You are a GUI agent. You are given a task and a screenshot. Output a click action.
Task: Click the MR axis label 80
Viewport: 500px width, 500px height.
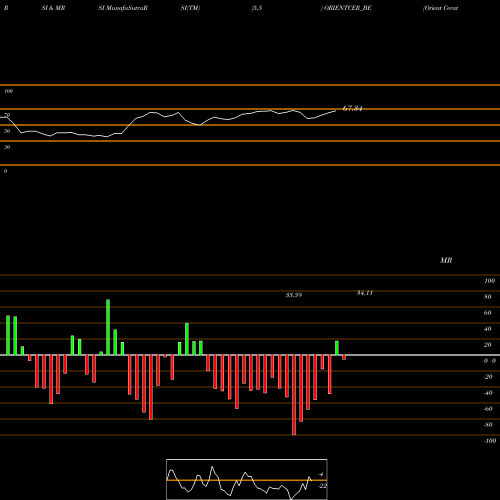[488, 297]
